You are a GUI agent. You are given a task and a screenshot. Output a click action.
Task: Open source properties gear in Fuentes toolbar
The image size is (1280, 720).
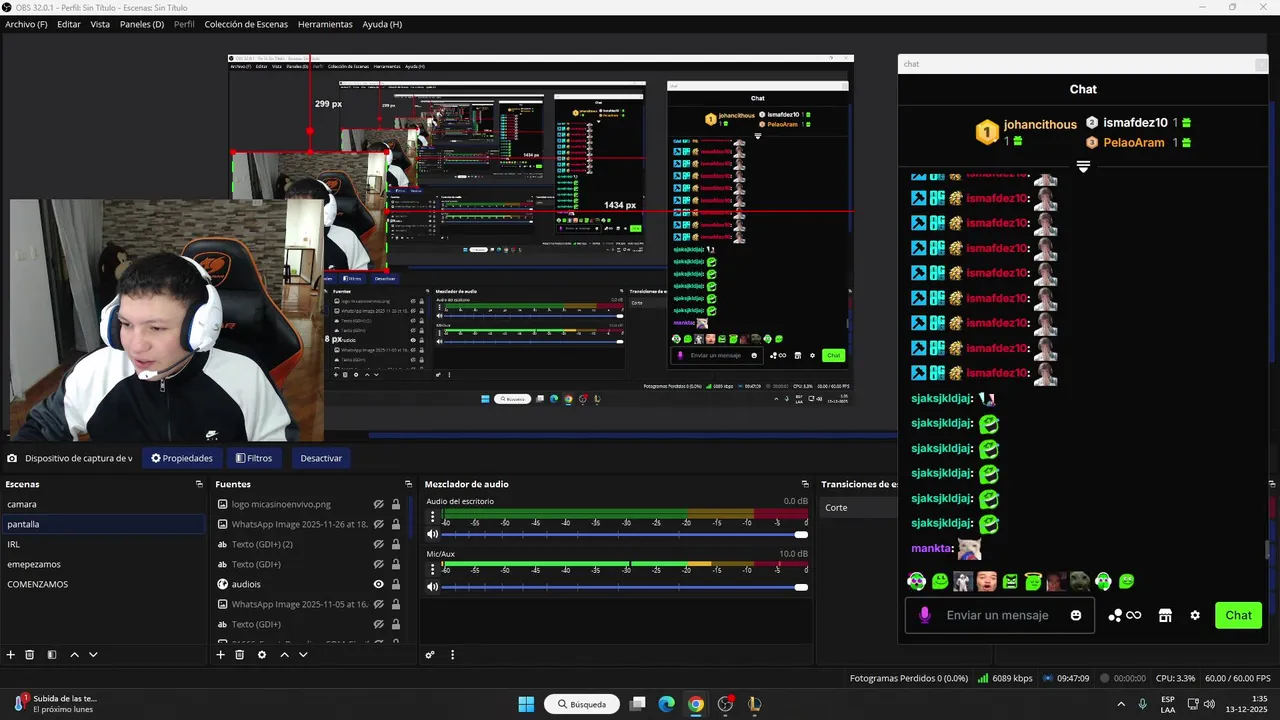262,655
